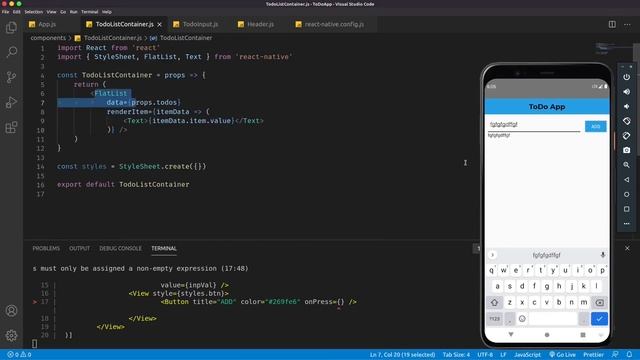The height and width of the screenshot is (360, 640).
Task: Select the TERMINAL panel tab
Action: 164,248
